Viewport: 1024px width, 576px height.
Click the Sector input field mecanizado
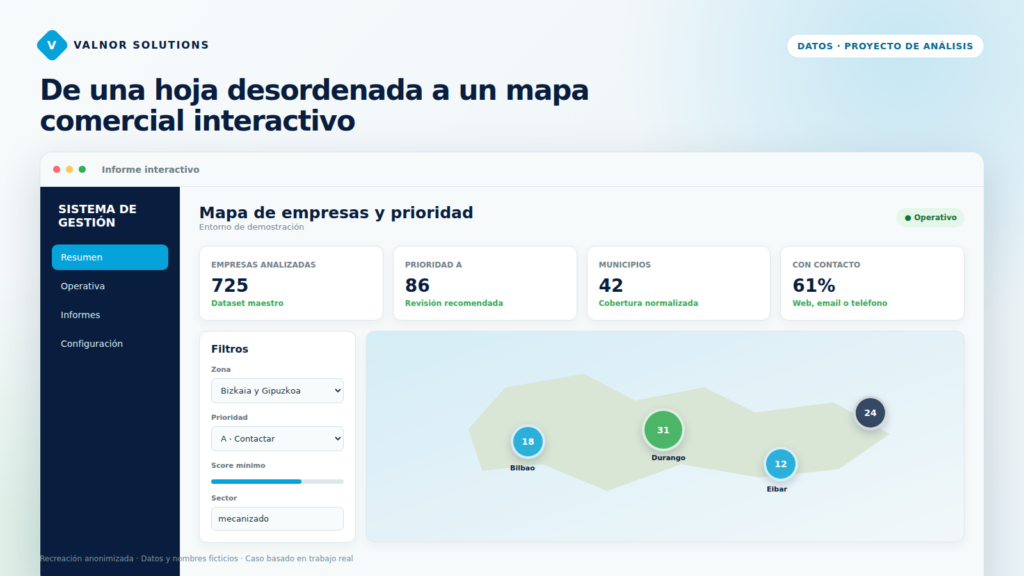click(277, 519)
